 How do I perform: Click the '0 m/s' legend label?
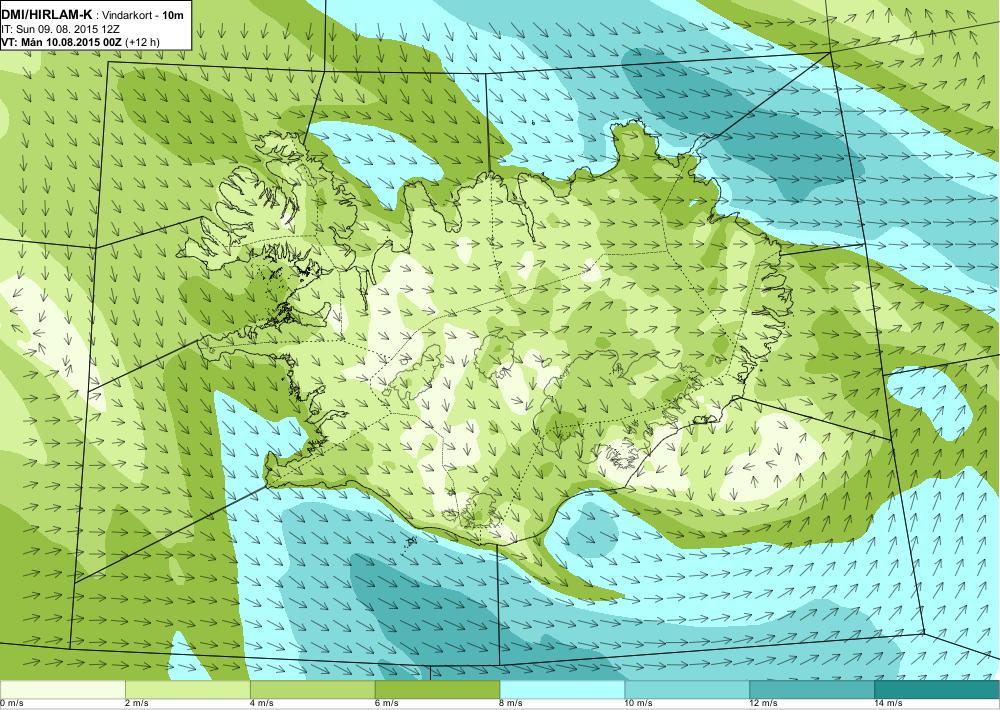tap(11, 704)
